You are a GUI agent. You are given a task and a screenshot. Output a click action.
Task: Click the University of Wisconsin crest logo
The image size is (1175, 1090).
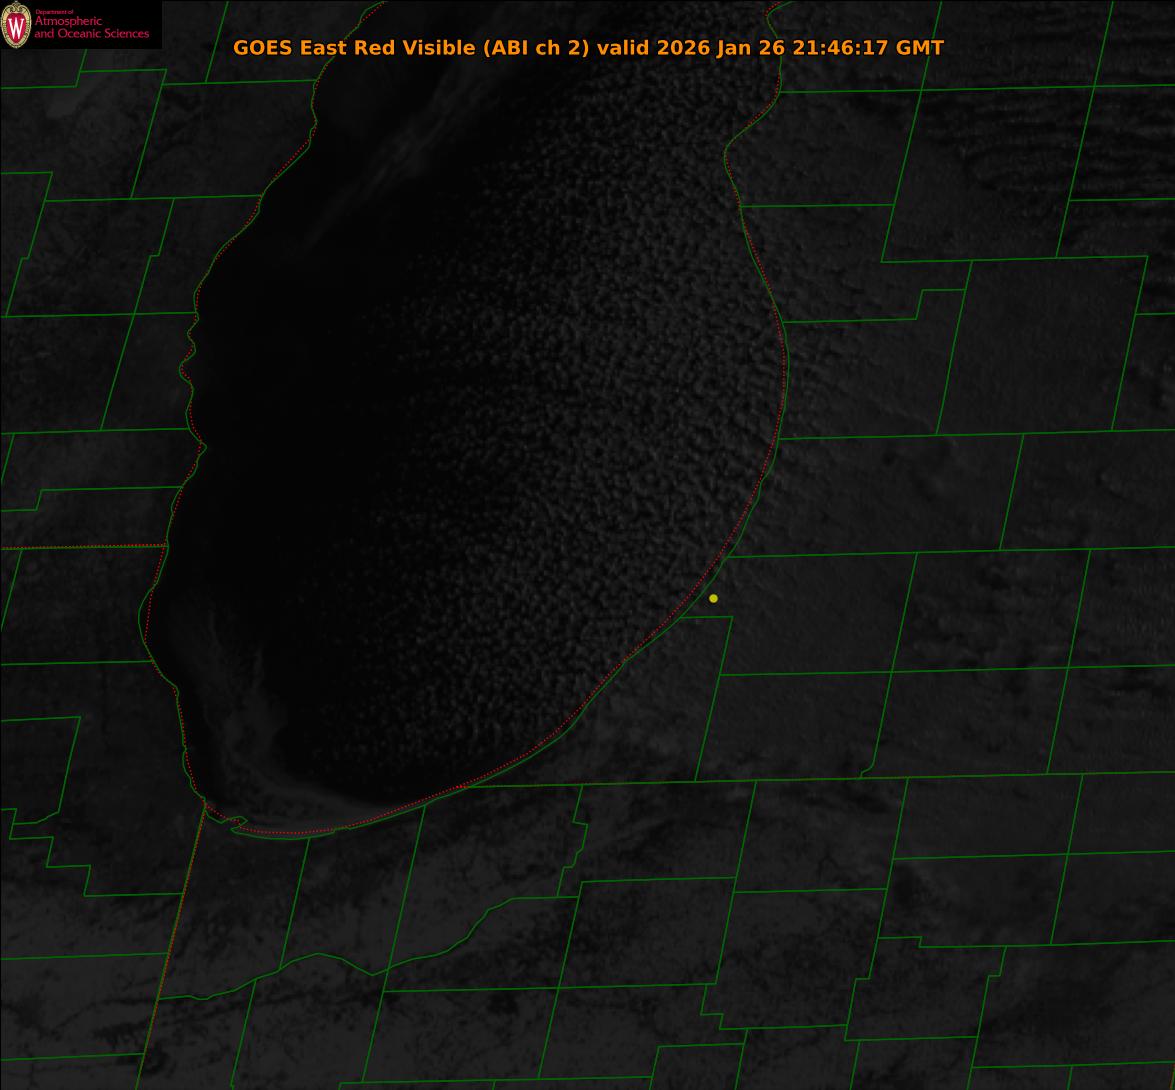tap(16, 25)
